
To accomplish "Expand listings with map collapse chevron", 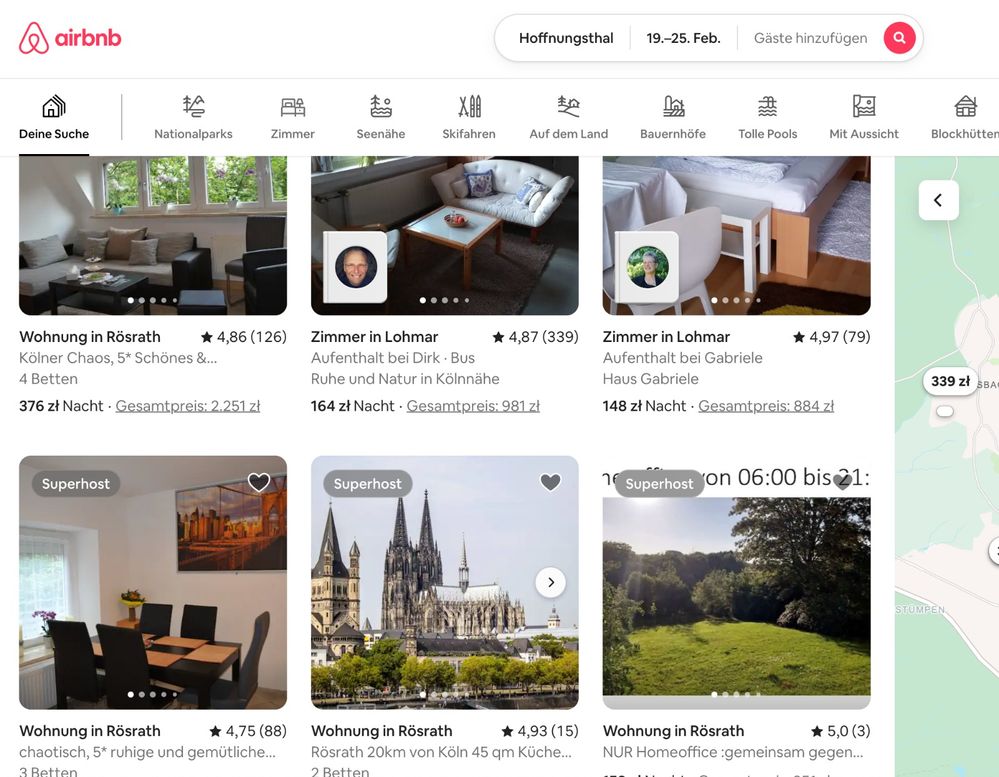I will (938, 200).
